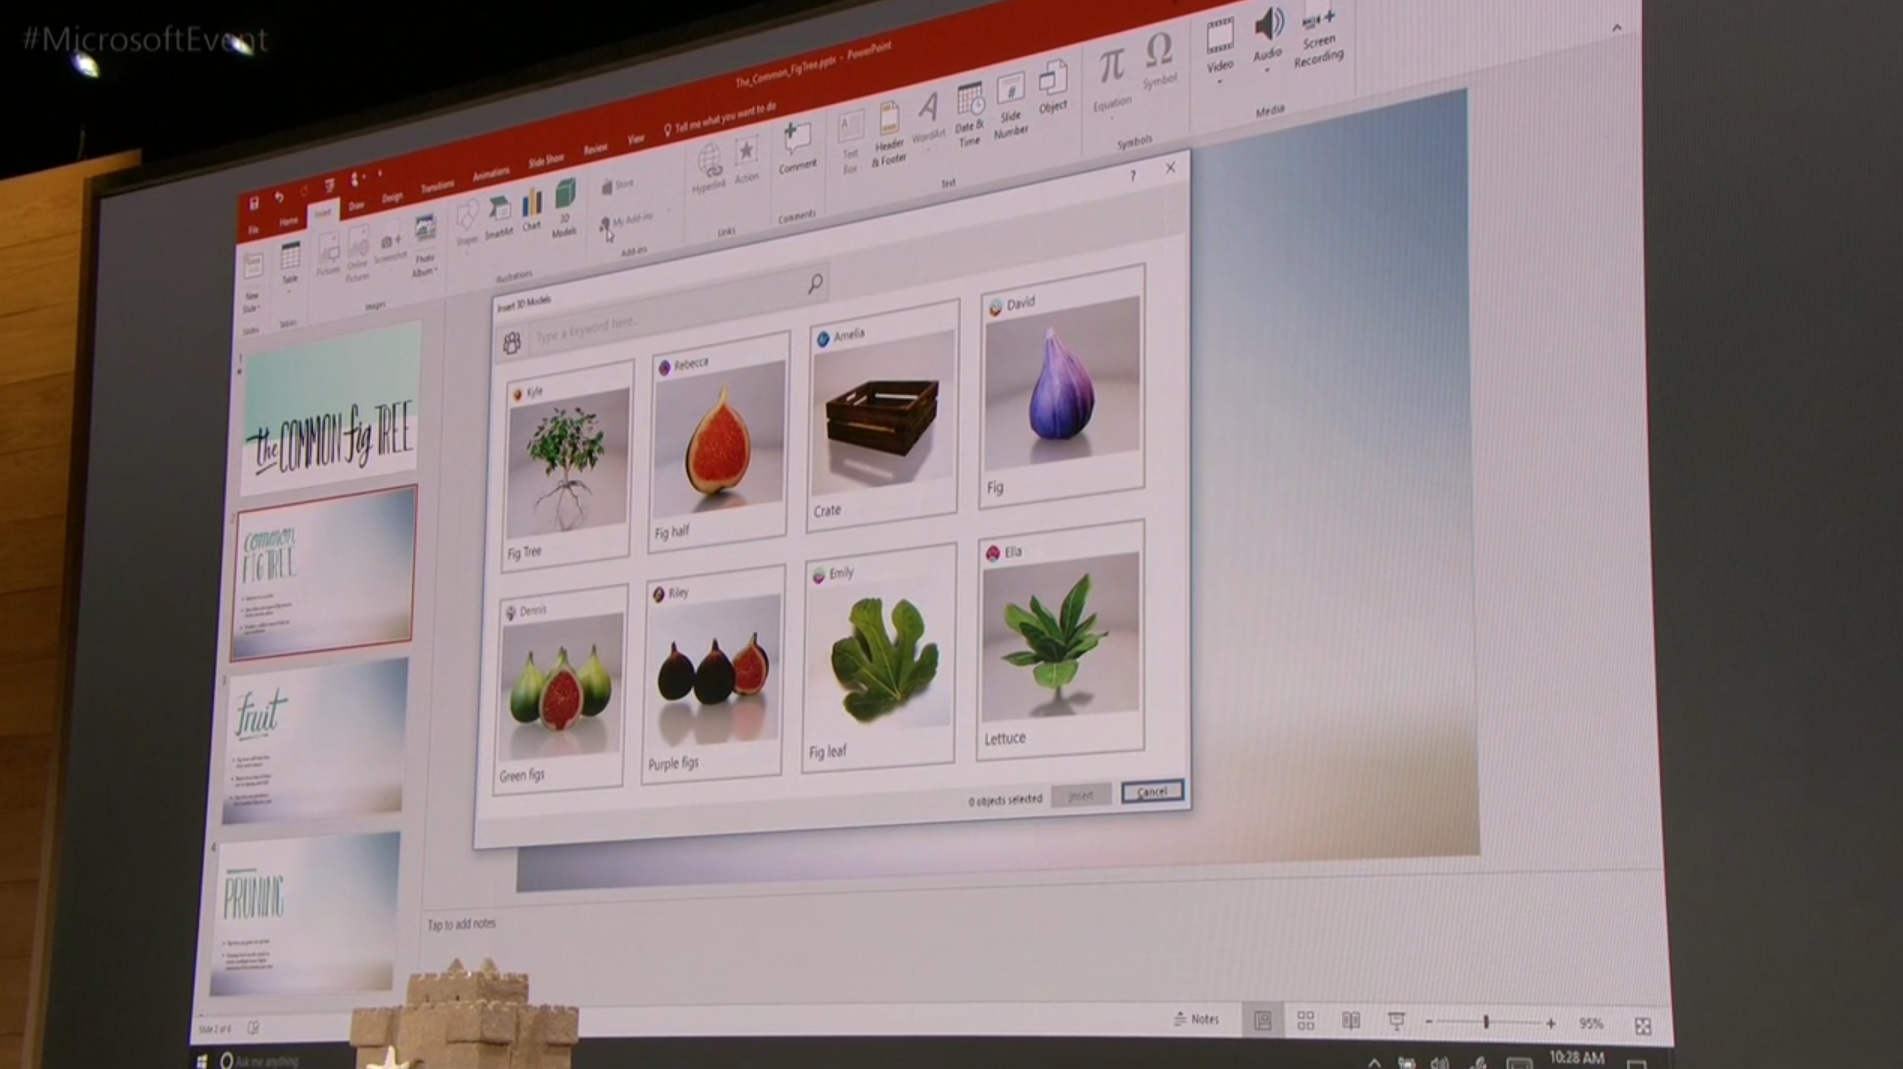Click the Undo icon
The height and width of the screenshot is (1069, 1903).
279,198
